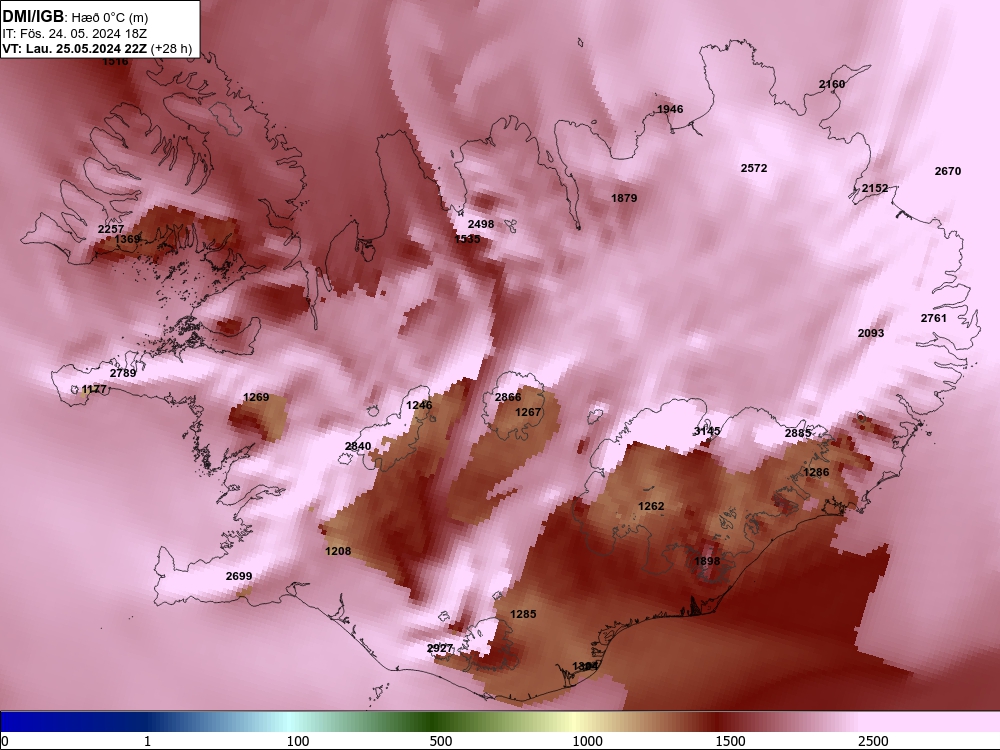This screenshot has width=1000, height=750.
Task: Click the 2699 height label
Action: coord(239,576)
